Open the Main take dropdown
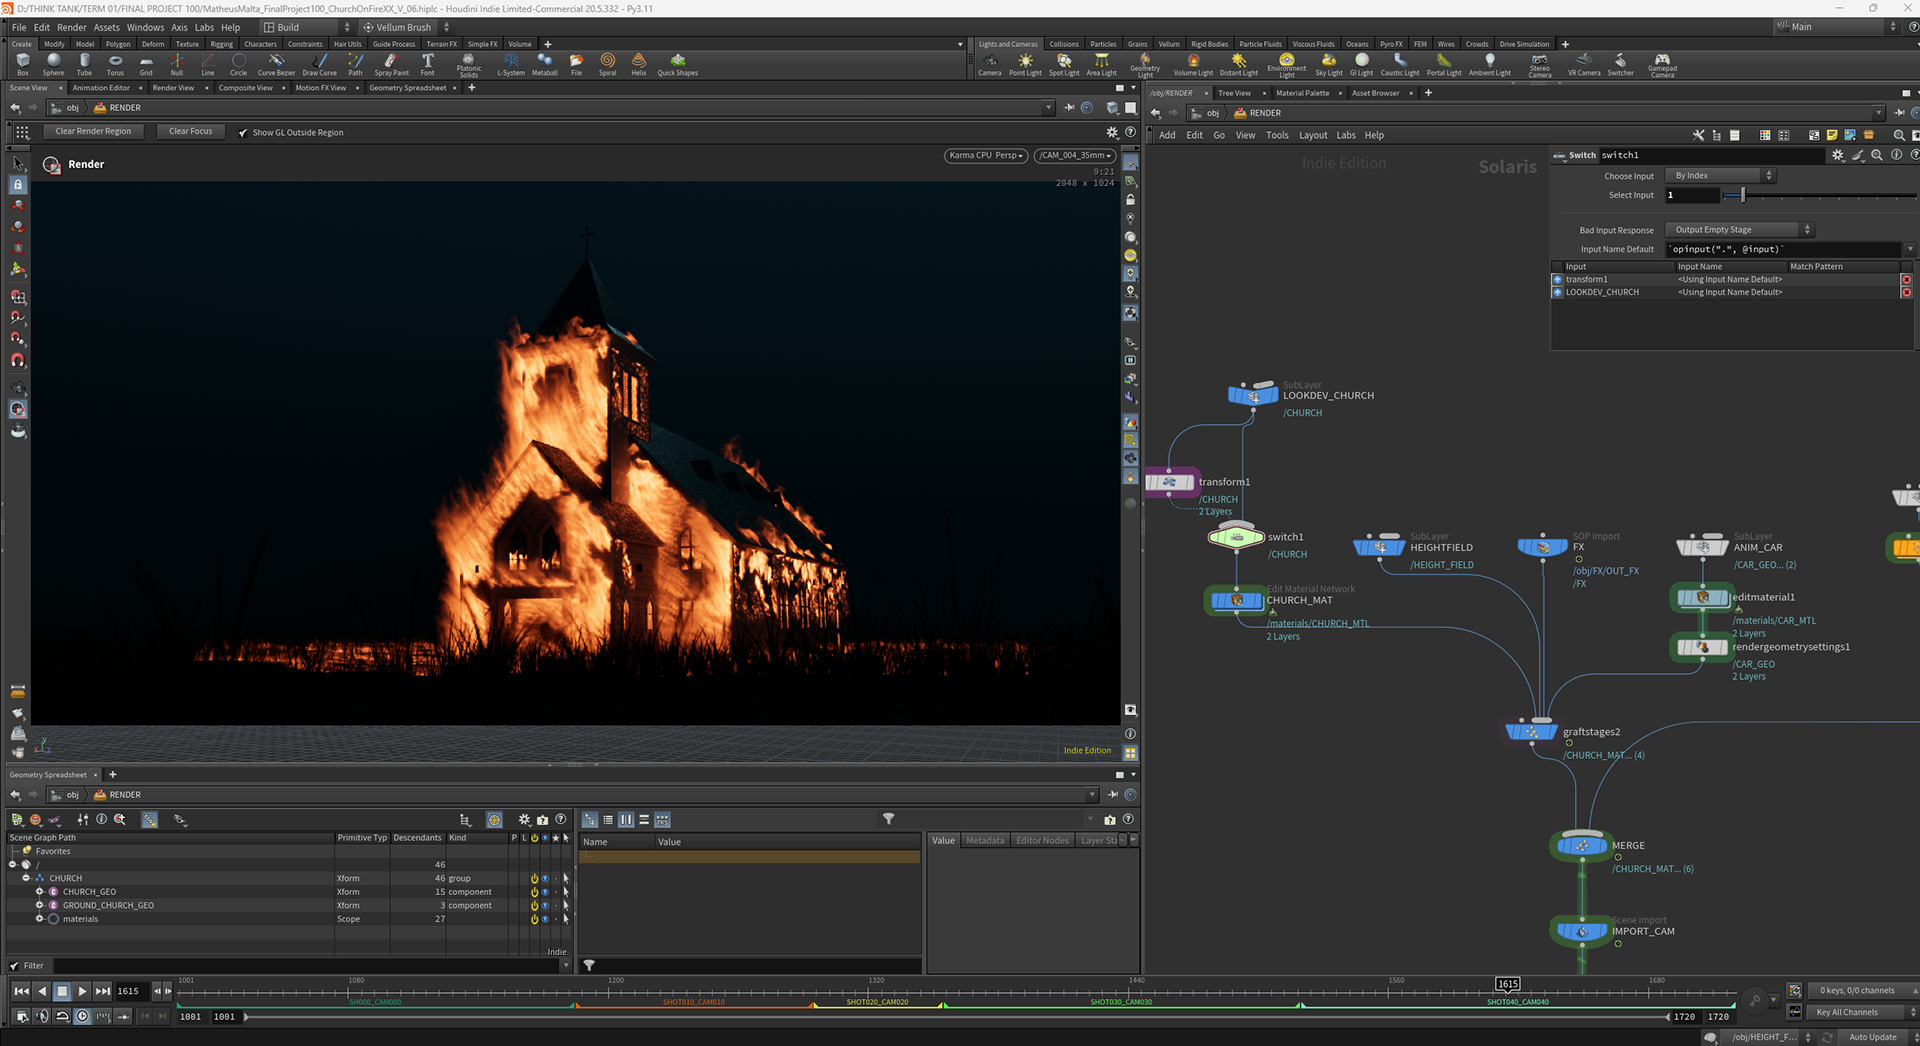This screenshot has height=1046, width=1920. pos(1836,27)
